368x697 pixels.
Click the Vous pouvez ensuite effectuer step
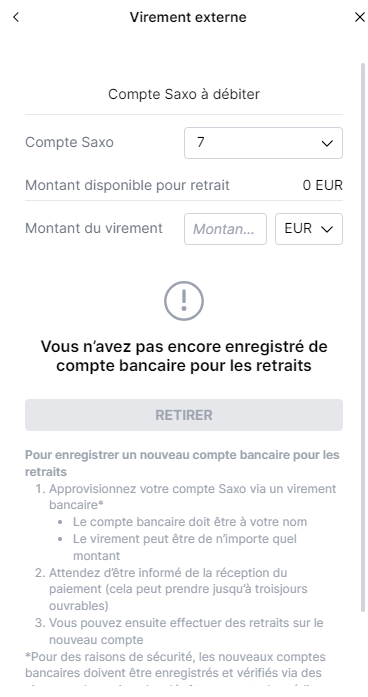186,631
